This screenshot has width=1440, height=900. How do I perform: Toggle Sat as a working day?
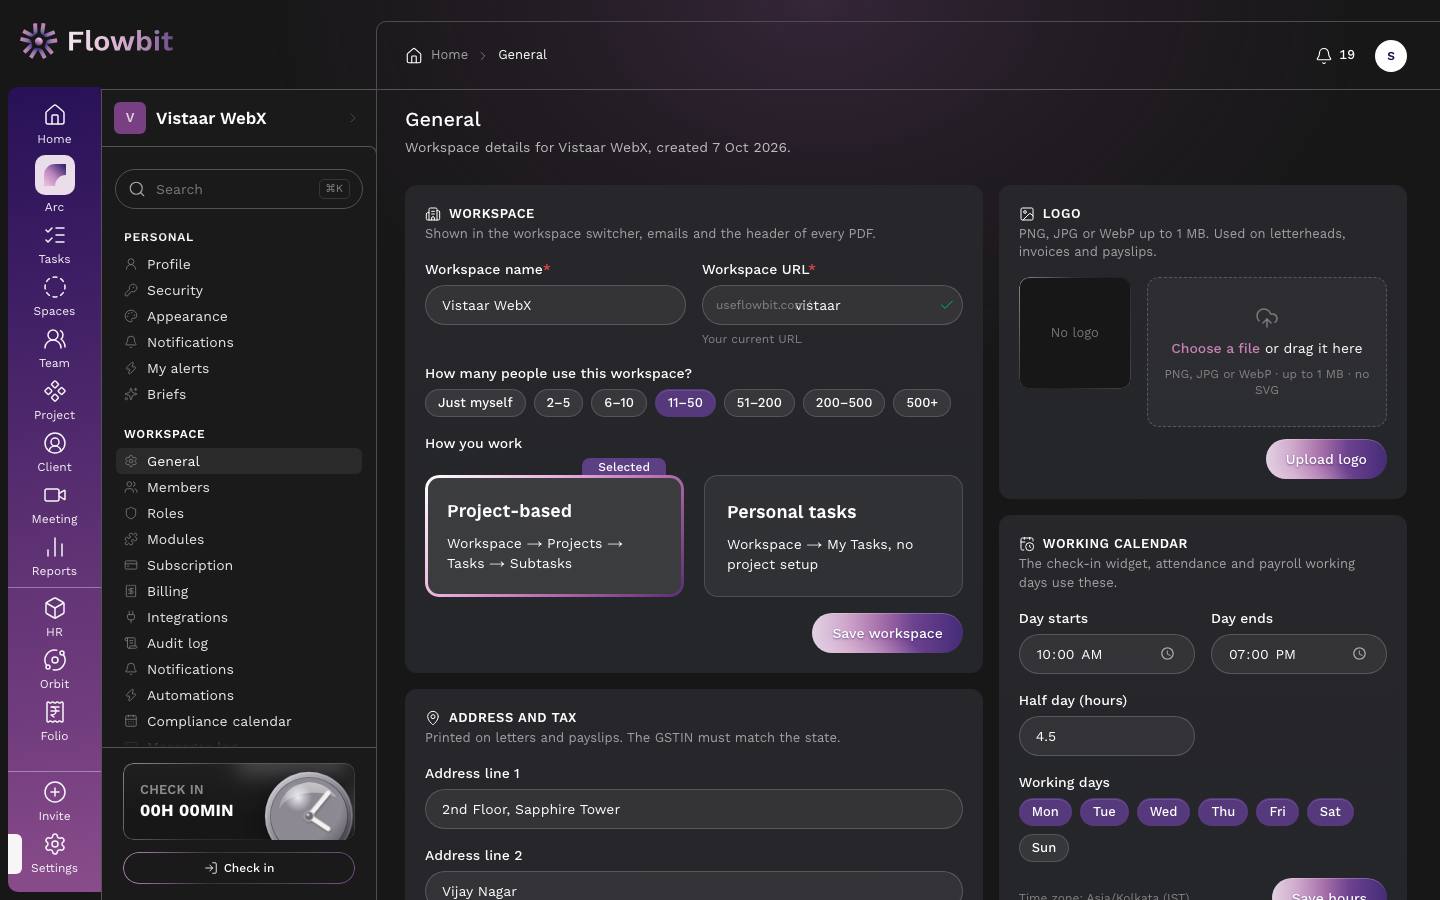tap(1330, 812)
